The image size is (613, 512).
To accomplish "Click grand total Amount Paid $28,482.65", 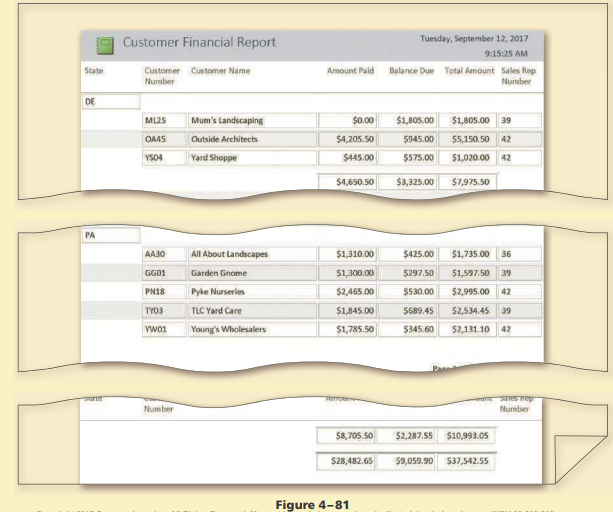I will tap(346, 461).
